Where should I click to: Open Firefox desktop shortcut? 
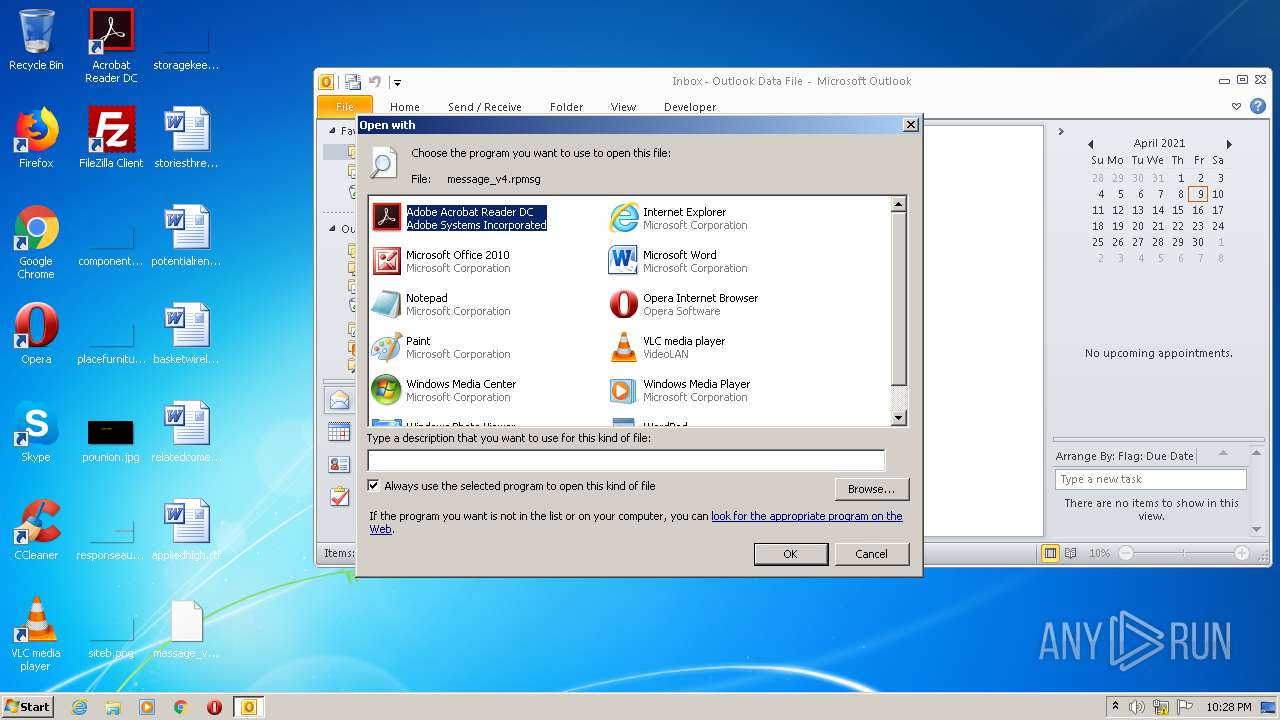36,139
